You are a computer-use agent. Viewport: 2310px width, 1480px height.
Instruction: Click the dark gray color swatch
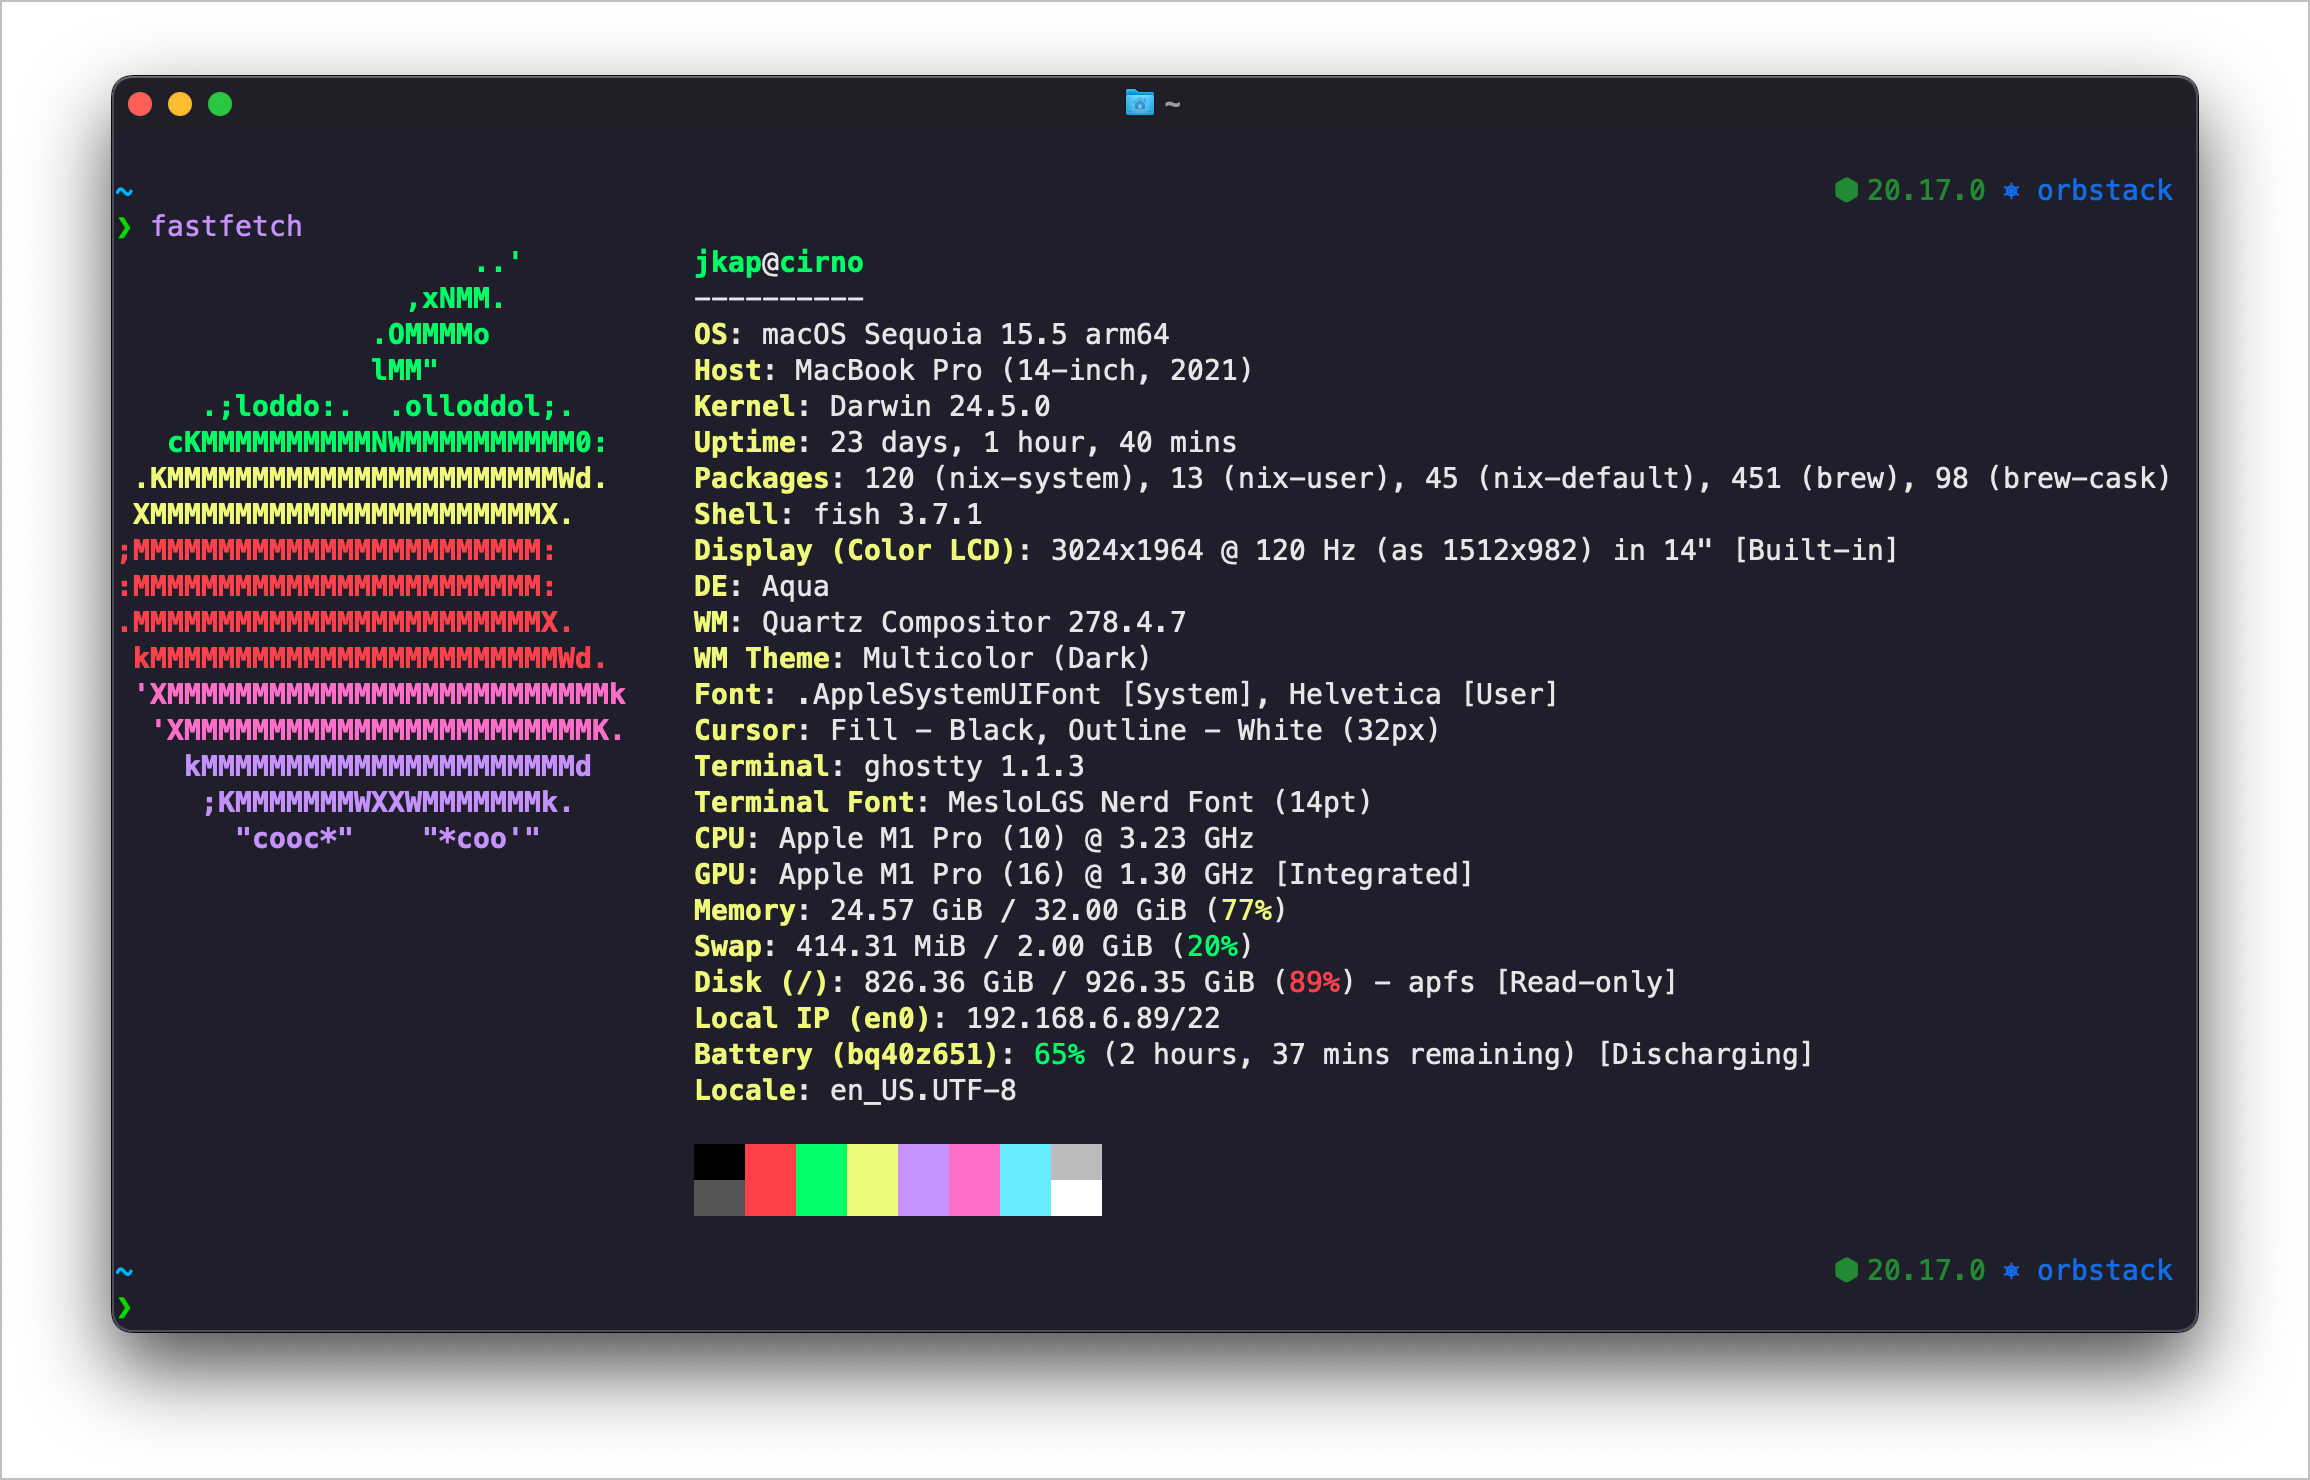click(x=719, y=1198)
